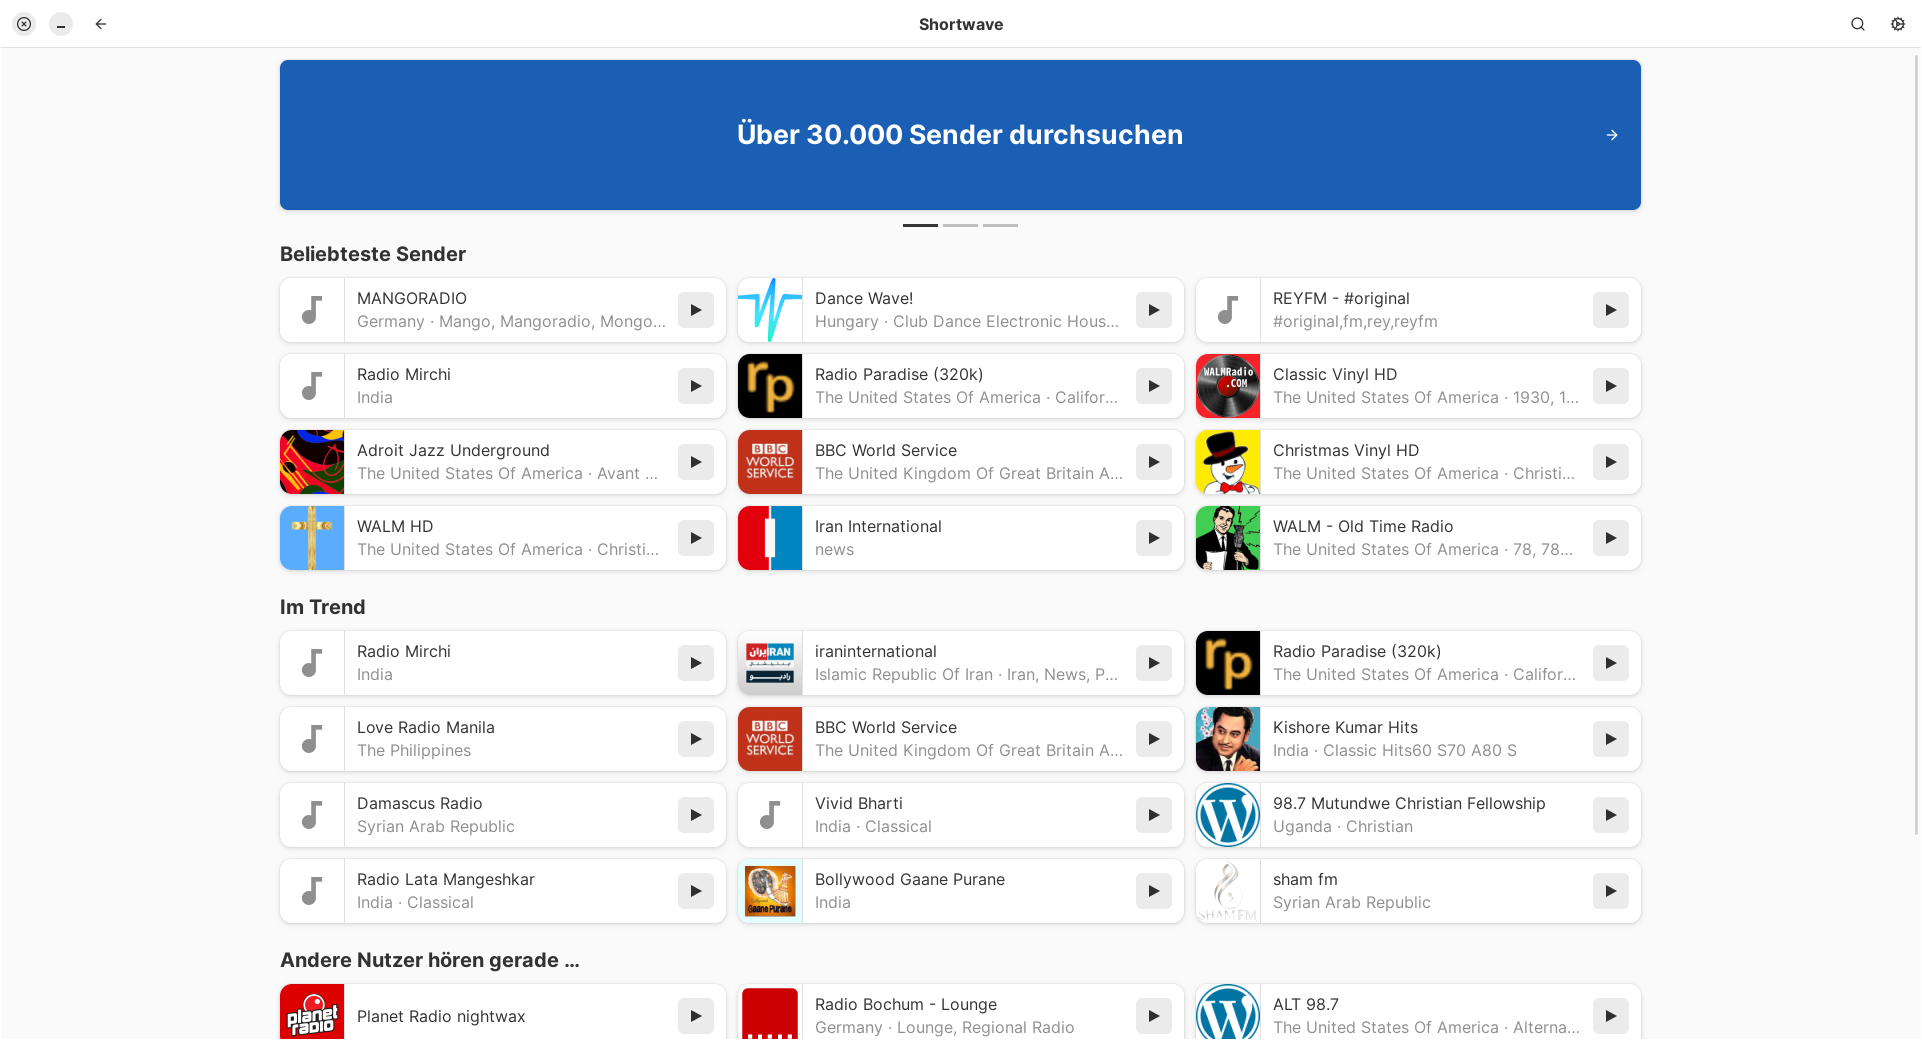This screenshot has height=1040, width=1922.
Task: Minimize the Shortwave window
Action: click(61, 24)
